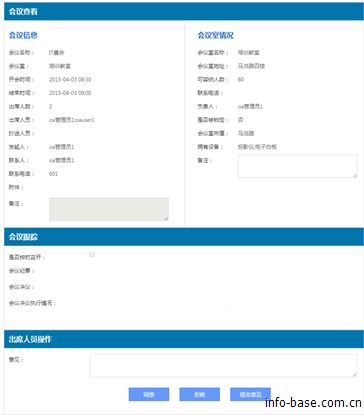
Task: Click the 结束时间 value 2015-04-03 09:00
Action: [x=70, y=93]
